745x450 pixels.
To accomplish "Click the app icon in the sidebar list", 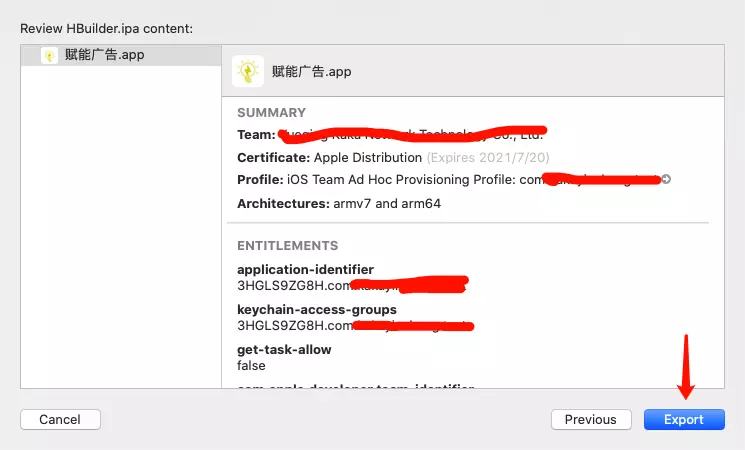I will click(x=49, y=56).
